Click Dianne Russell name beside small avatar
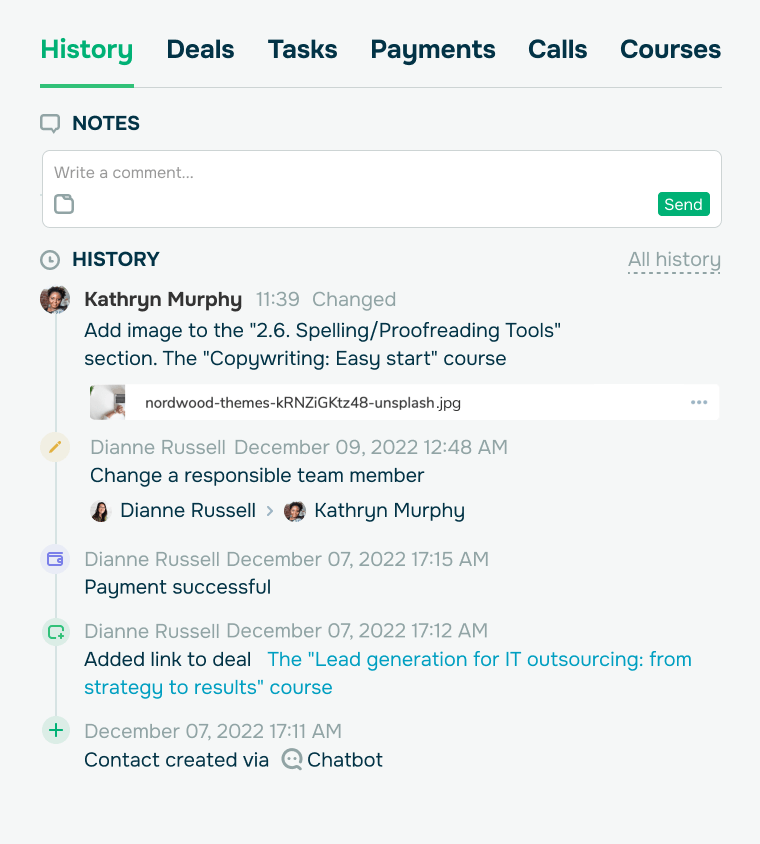 click(x=188, y=511)
